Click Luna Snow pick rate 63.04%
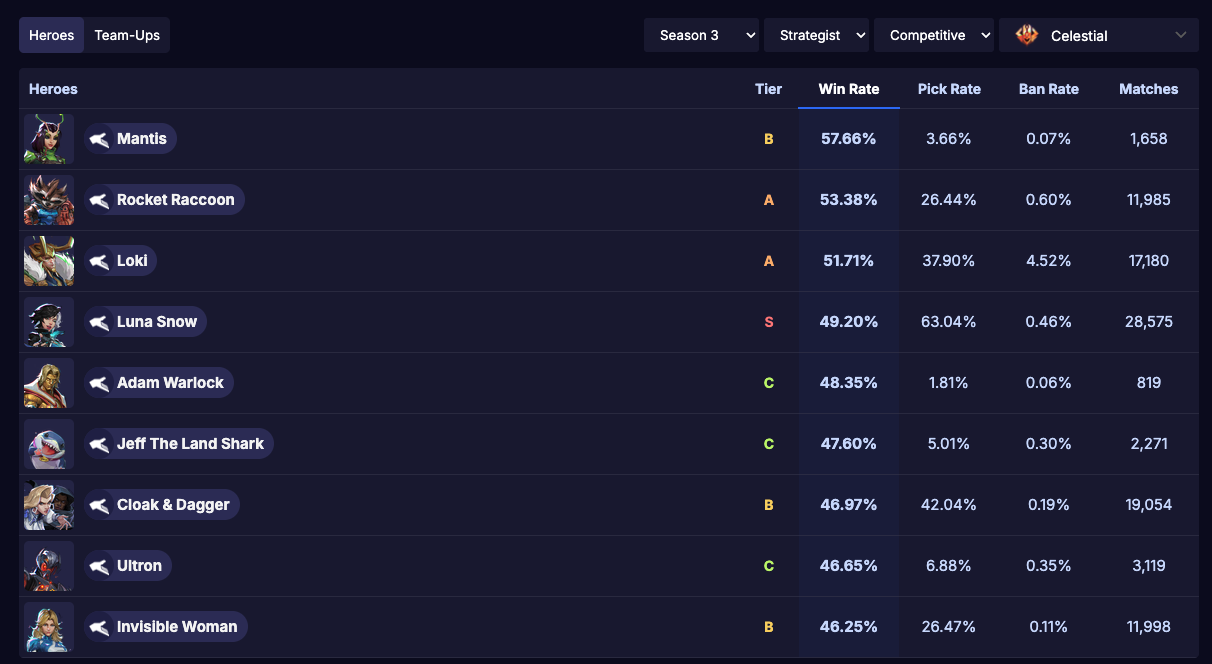The height and width of the screenshot is (664, 1212). point(949,322)
